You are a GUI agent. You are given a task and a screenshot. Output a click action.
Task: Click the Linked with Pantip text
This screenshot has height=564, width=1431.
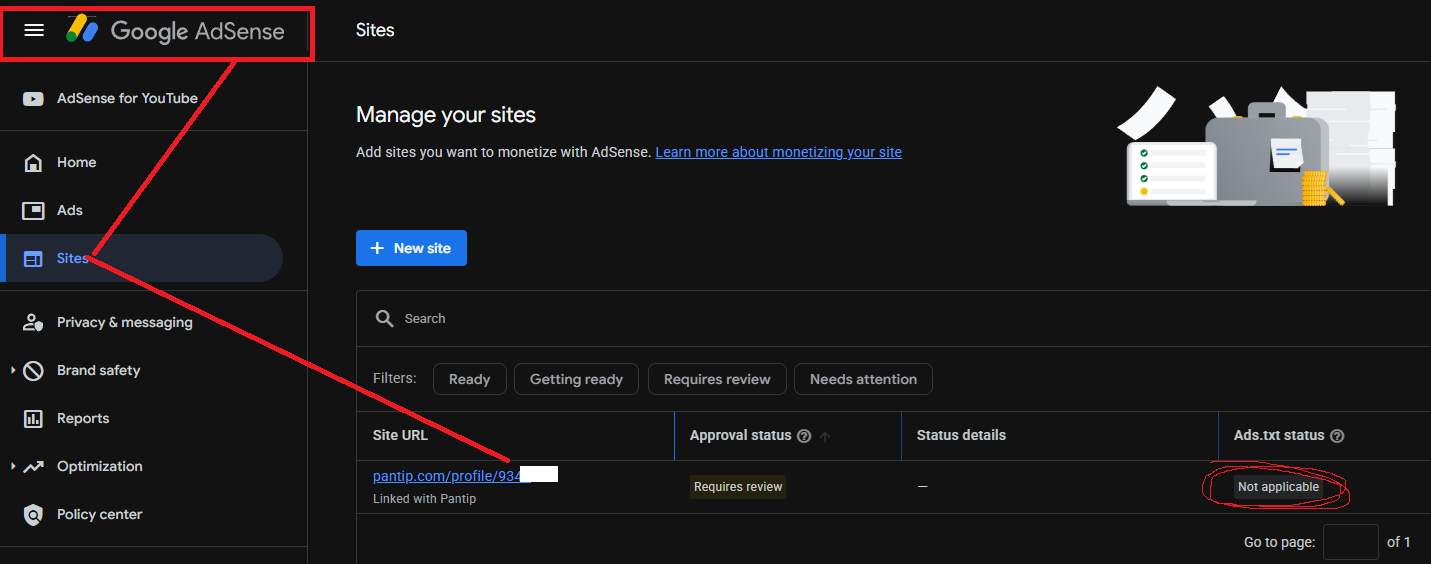coord(424,498)
